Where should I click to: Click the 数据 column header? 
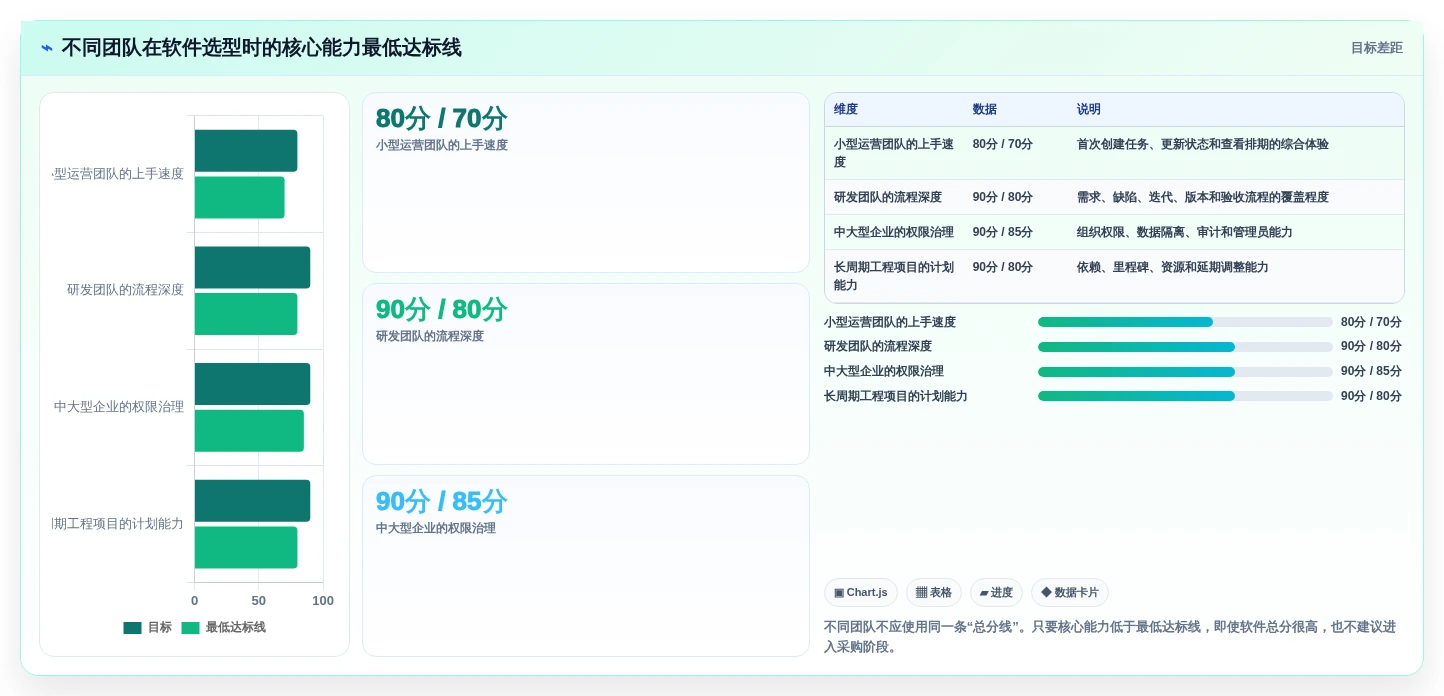pos(984,110)
